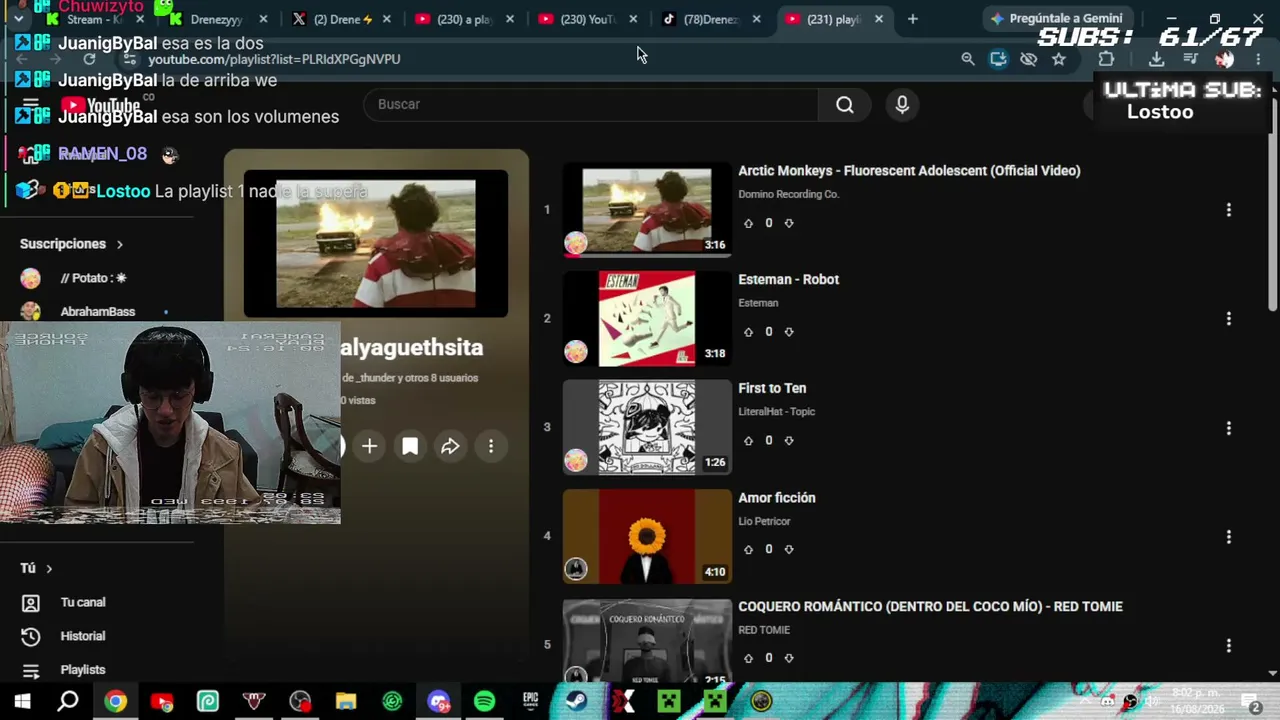
Task: Switch to the Stream - Kick tab
Action: click(93, 19)
